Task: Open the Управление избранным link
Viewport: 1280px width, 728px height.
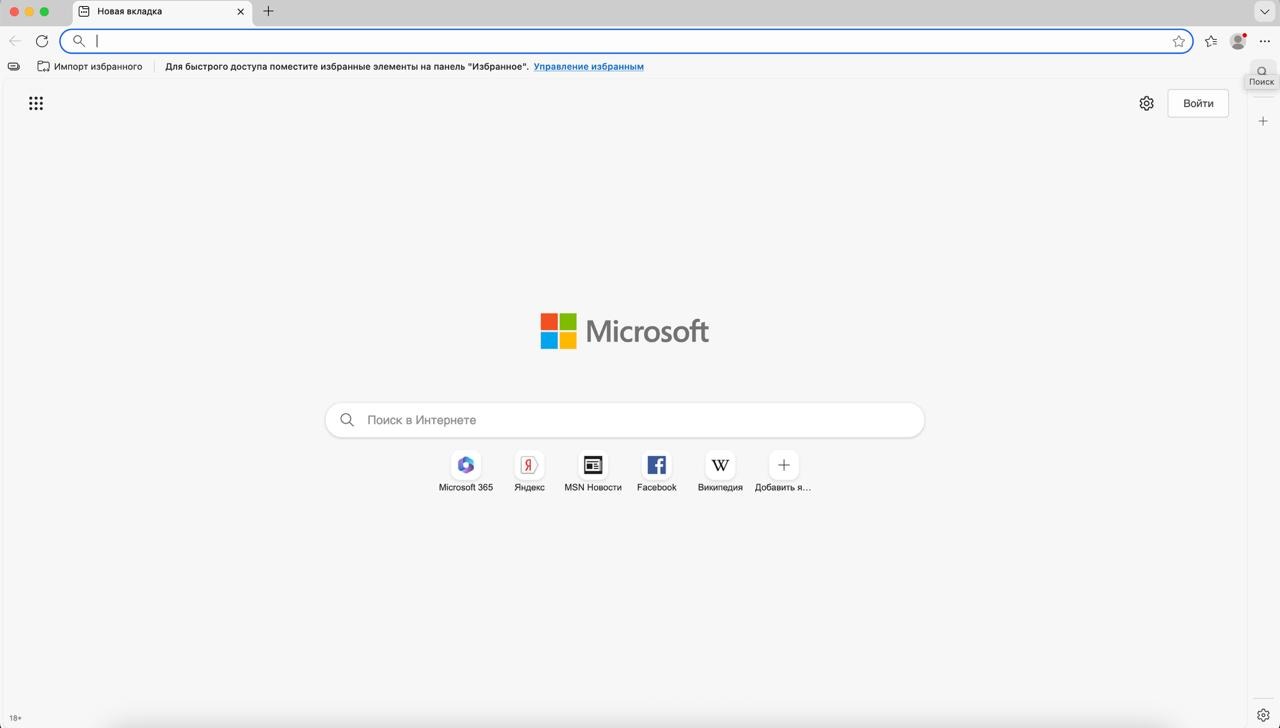Action: point(588,67)
